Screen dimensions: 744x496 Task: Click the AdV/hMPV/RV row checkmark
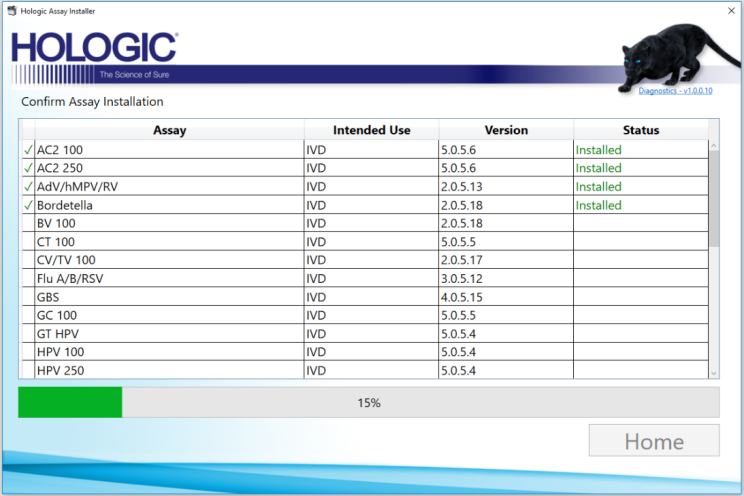[28, 187]
